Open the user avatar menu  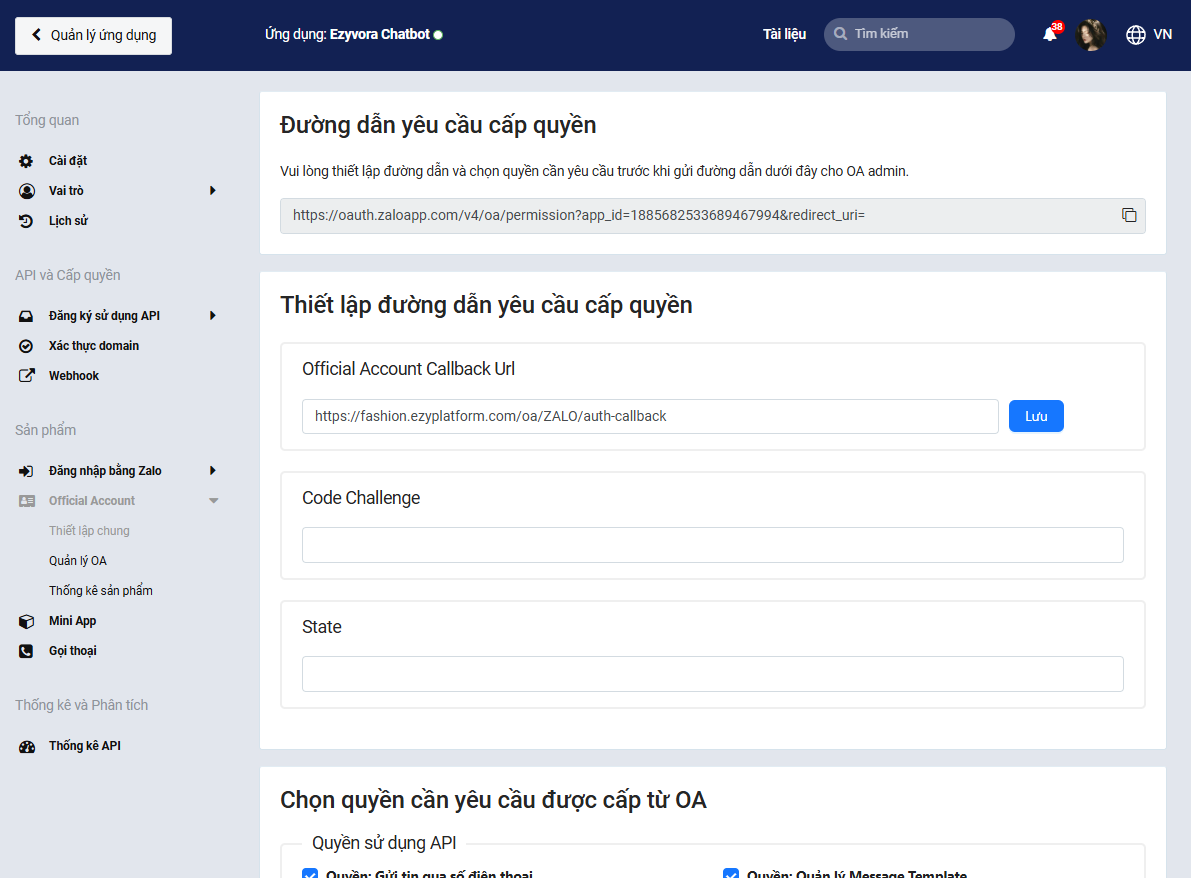pyautogui.click(x=1091, y=35)
